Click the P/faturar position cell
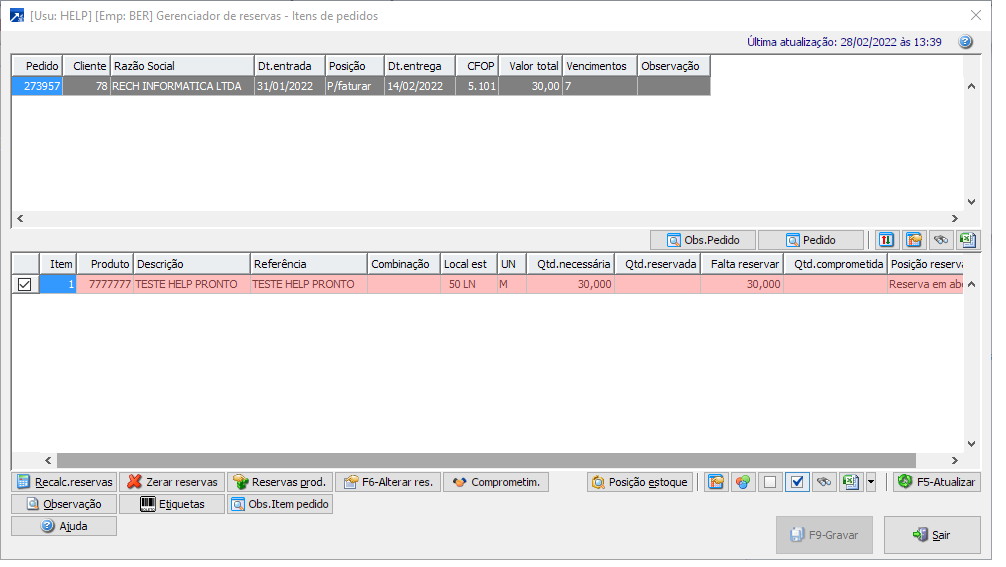1006x567 pixels. [x=354, y=86]
